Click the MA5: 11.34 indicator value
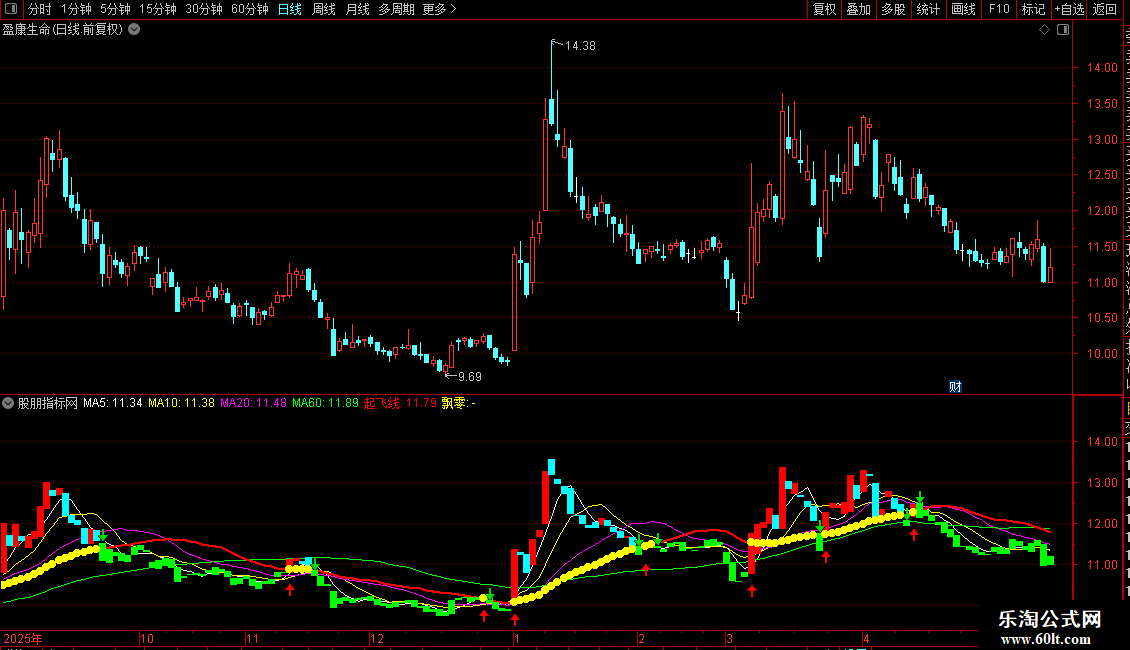The height and width of the screenshot is (650, 1130). [x=112, y=403]
